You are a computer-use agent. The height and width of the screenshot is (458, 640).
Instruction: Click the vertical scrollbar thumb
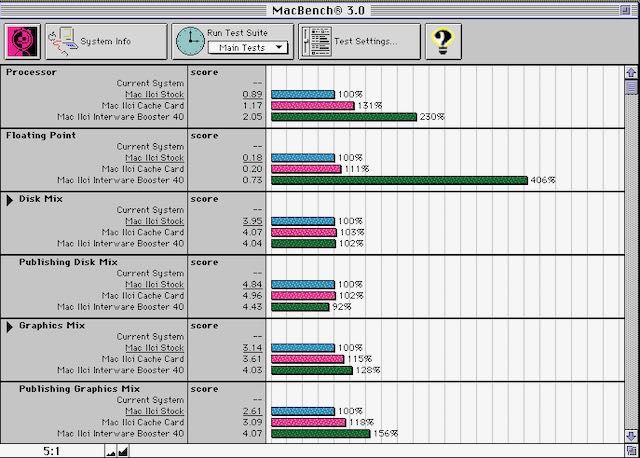point(631,87)
